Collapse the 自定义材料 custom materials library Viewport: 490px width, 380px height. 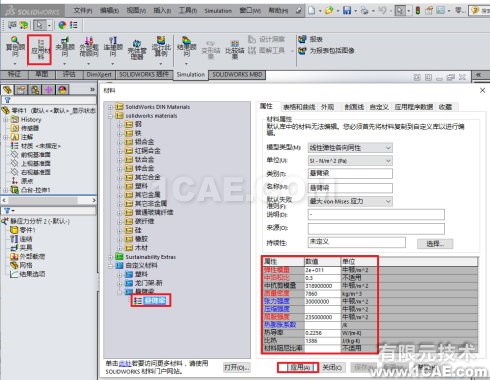tap(110, 266)
